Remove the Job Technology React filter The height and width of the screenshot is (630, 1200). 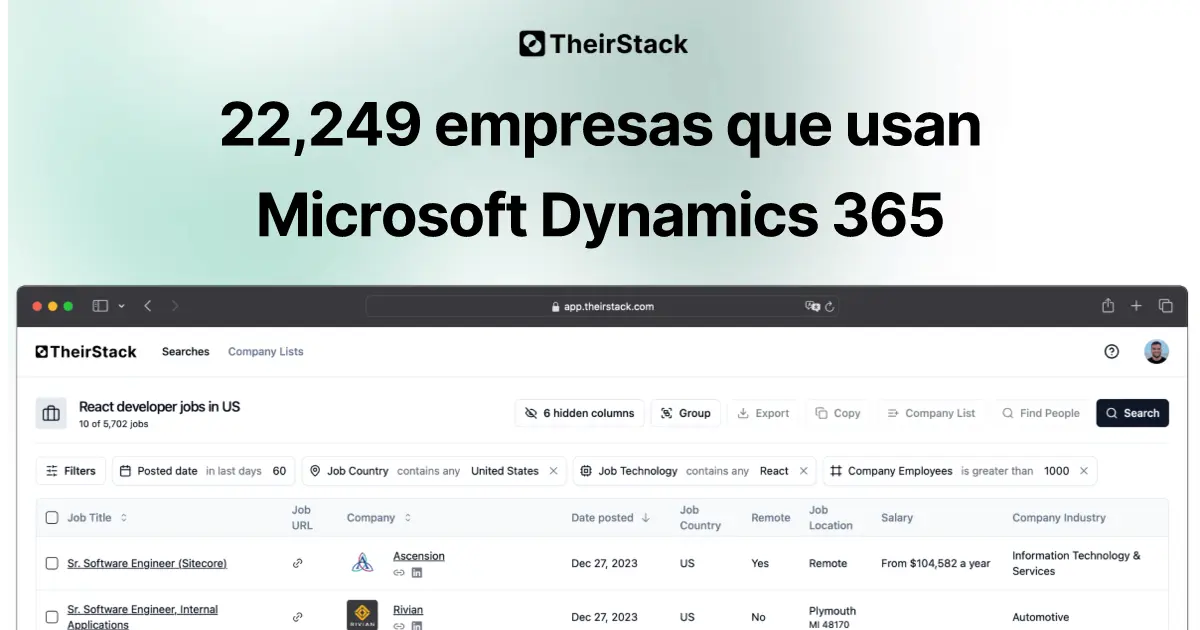pos(803,471)
